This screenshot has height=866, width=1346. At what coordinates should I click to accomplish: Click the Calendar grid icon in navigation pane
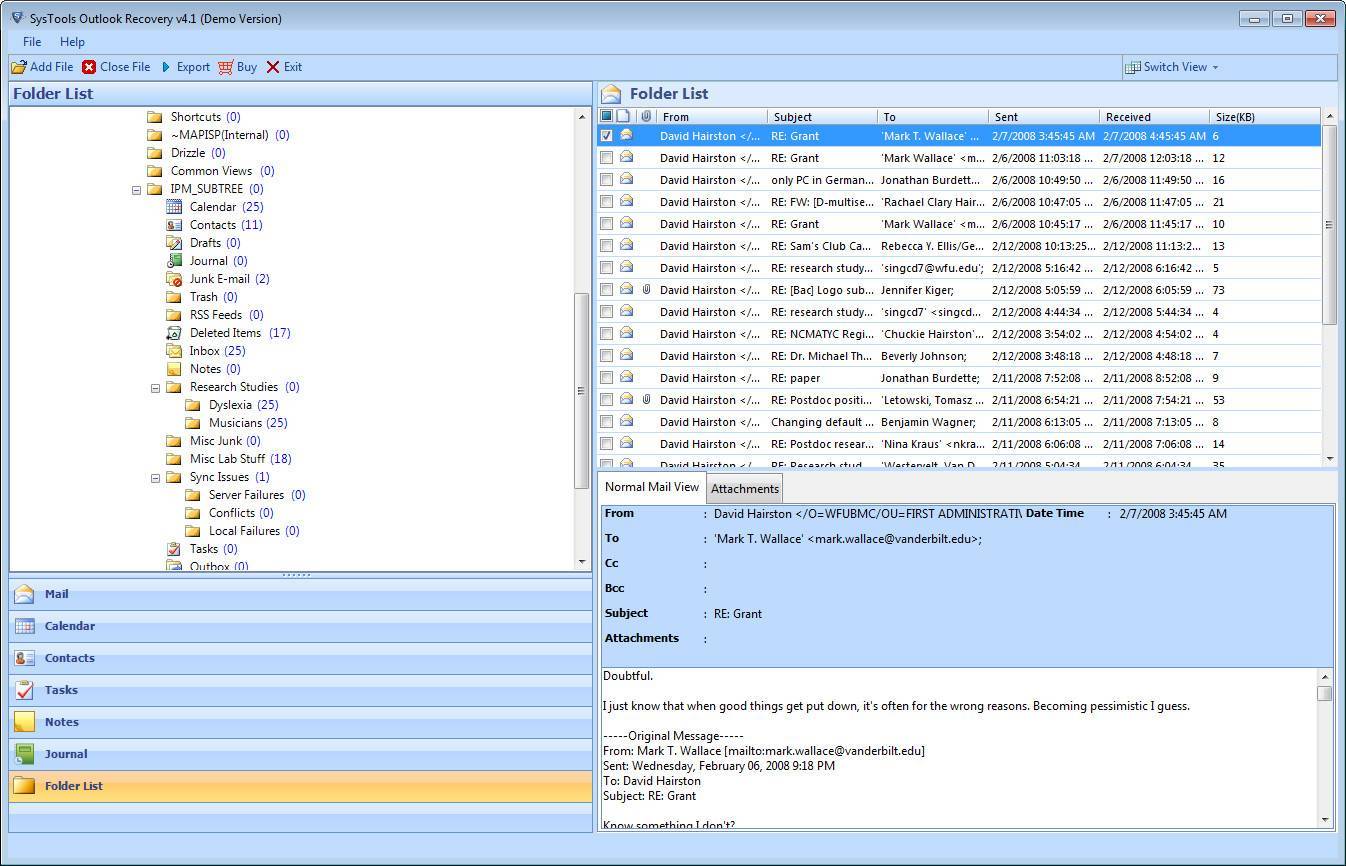(24, 626)
